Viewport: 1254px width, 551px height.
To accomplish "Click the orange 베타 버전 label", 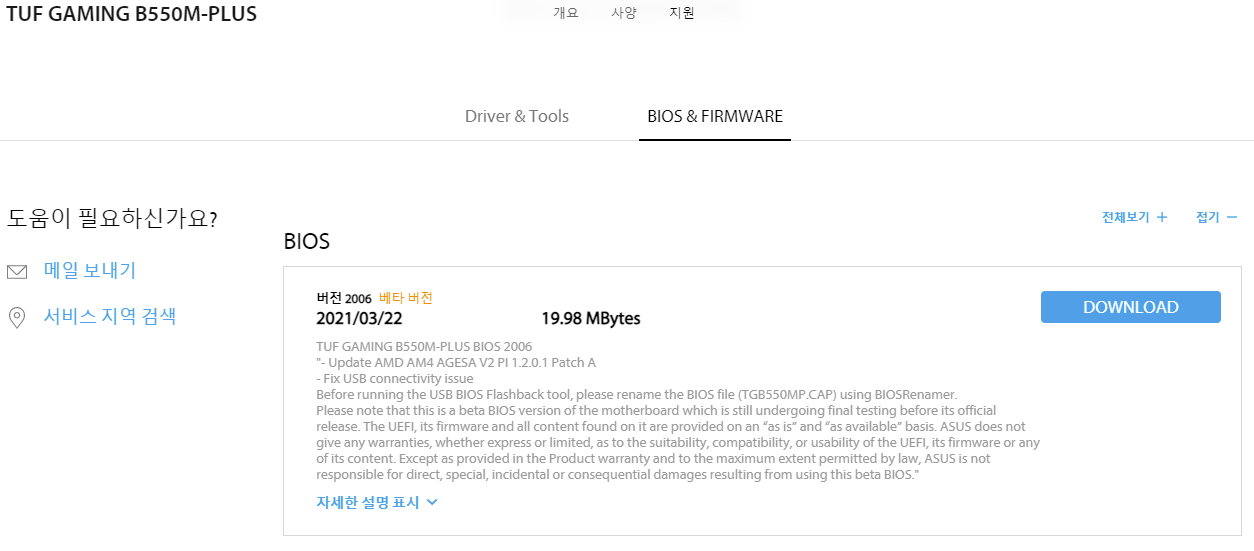I will point(406,298).
